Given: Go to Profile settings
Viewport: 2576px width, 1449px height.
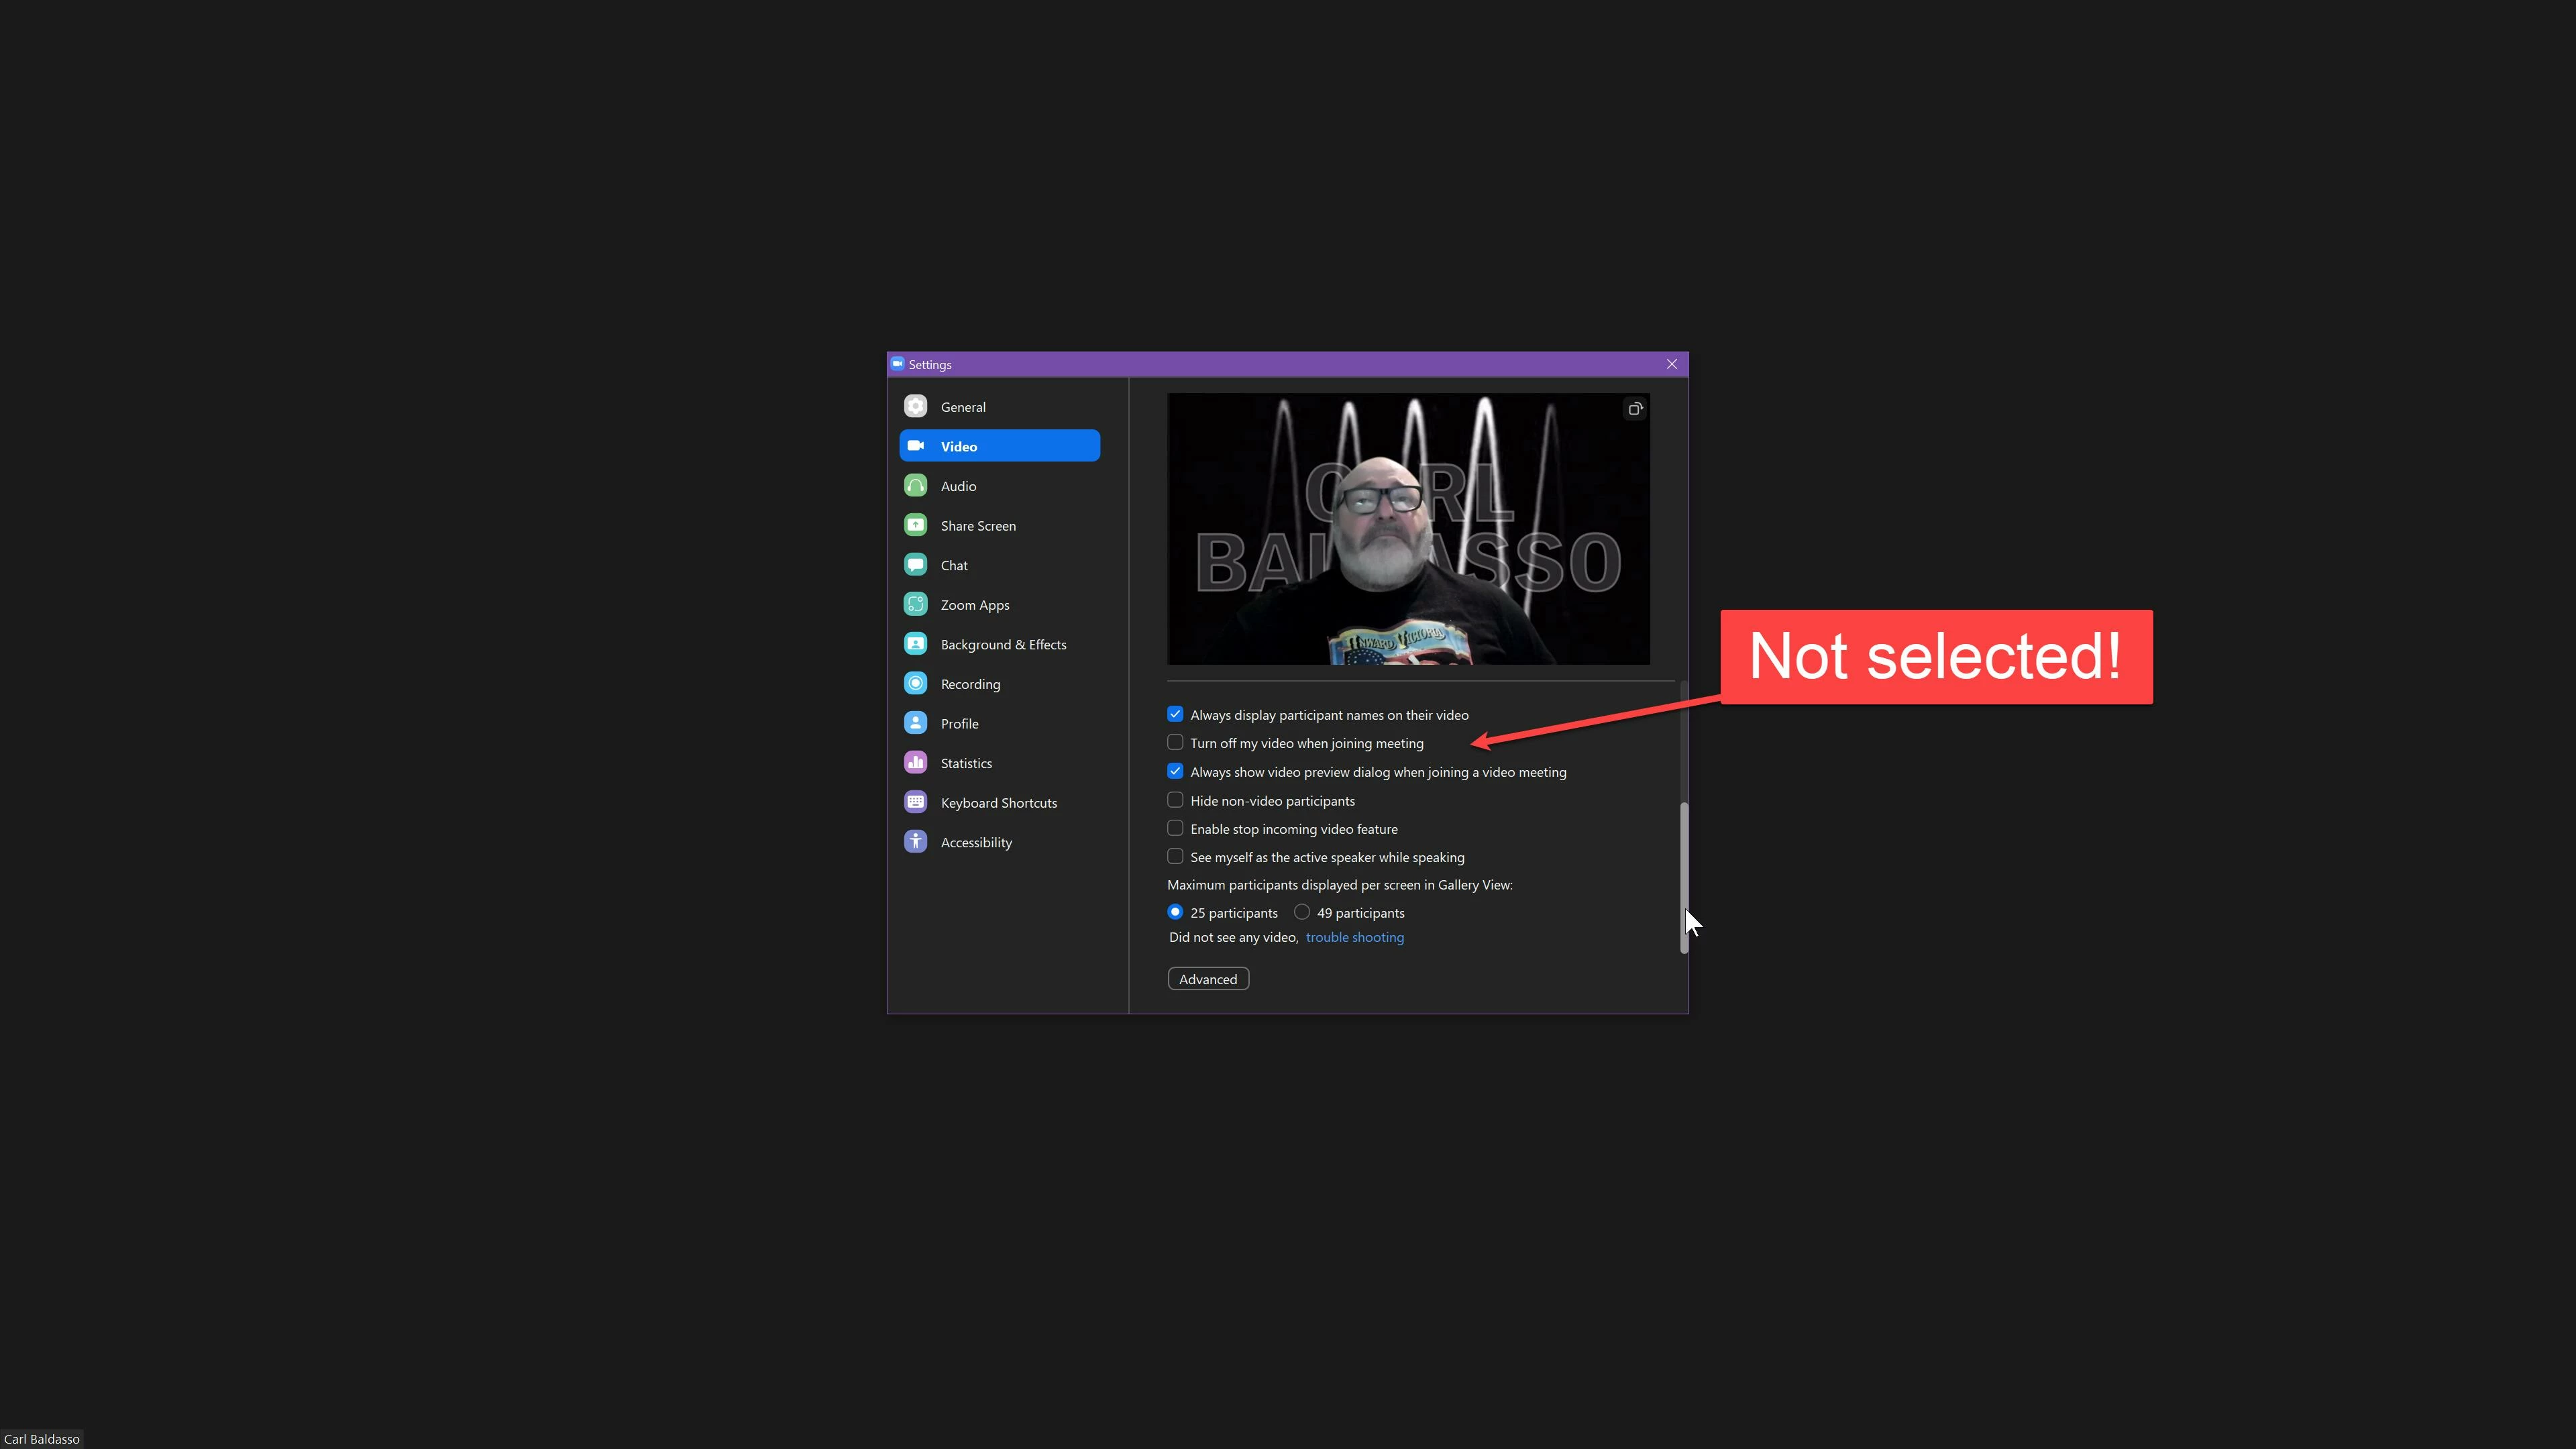Looking at the screenshot, I should point(959,723).
